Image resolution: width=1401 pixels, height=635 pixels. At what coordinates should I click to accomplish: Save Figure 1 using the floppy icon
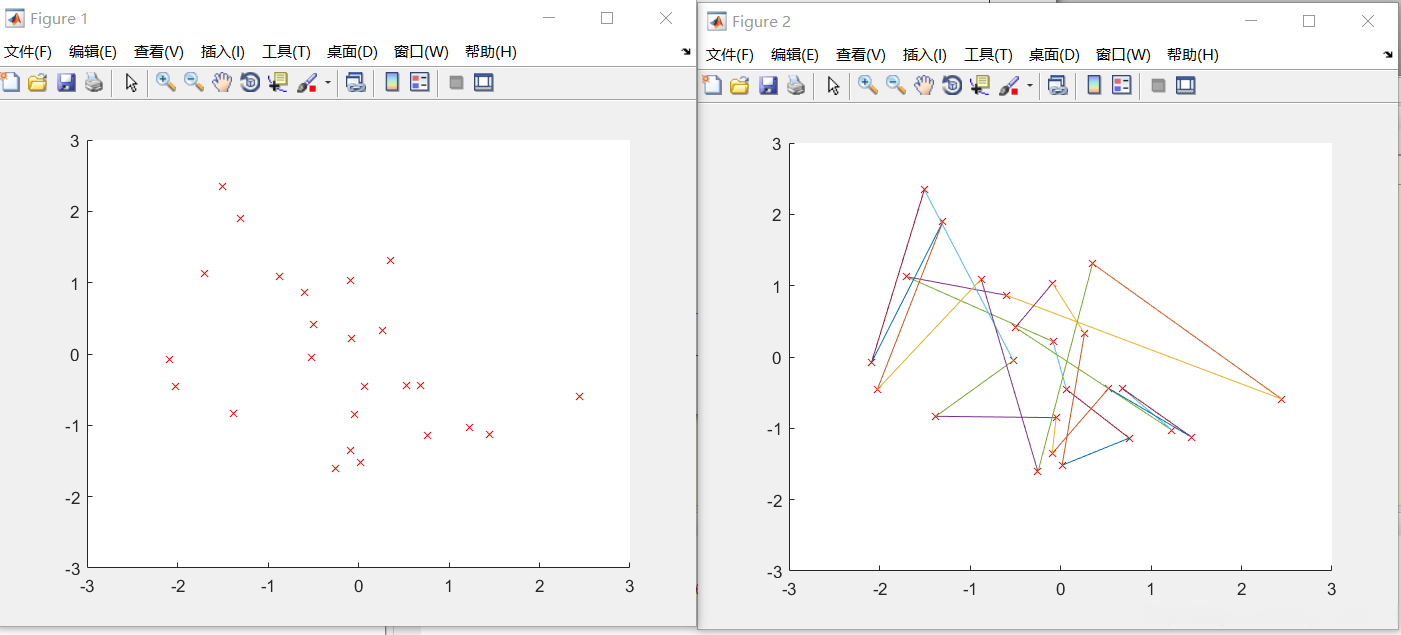[x=66, y=83]
